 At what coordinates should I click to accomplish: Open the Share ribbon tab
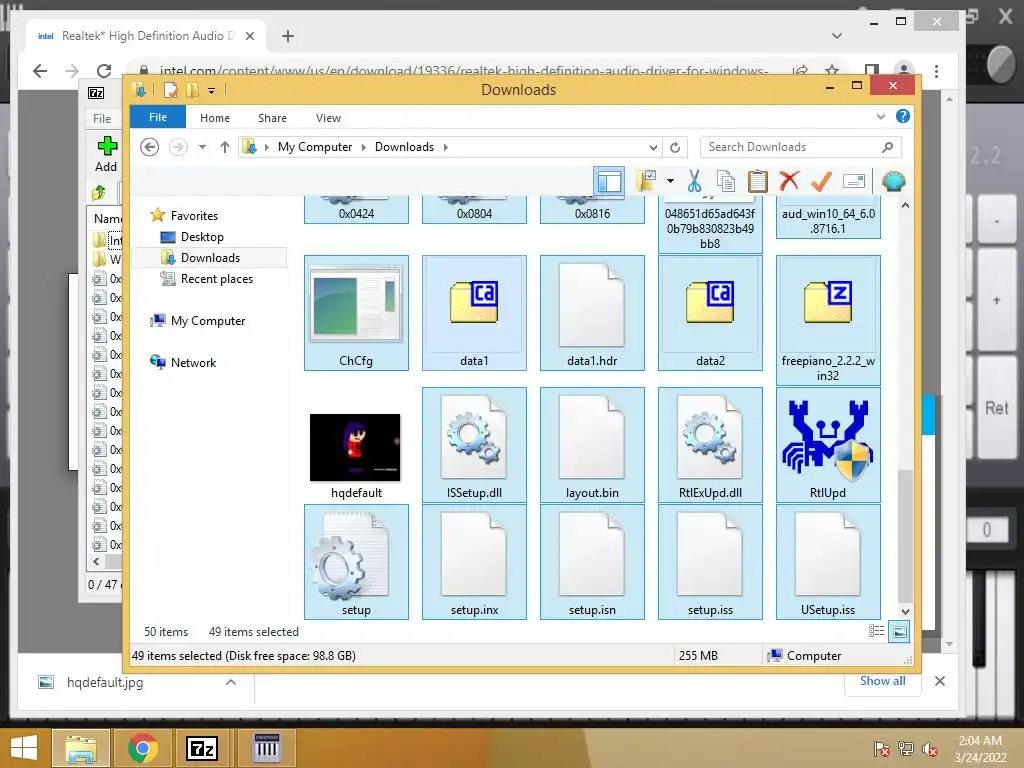coord(272,118)
